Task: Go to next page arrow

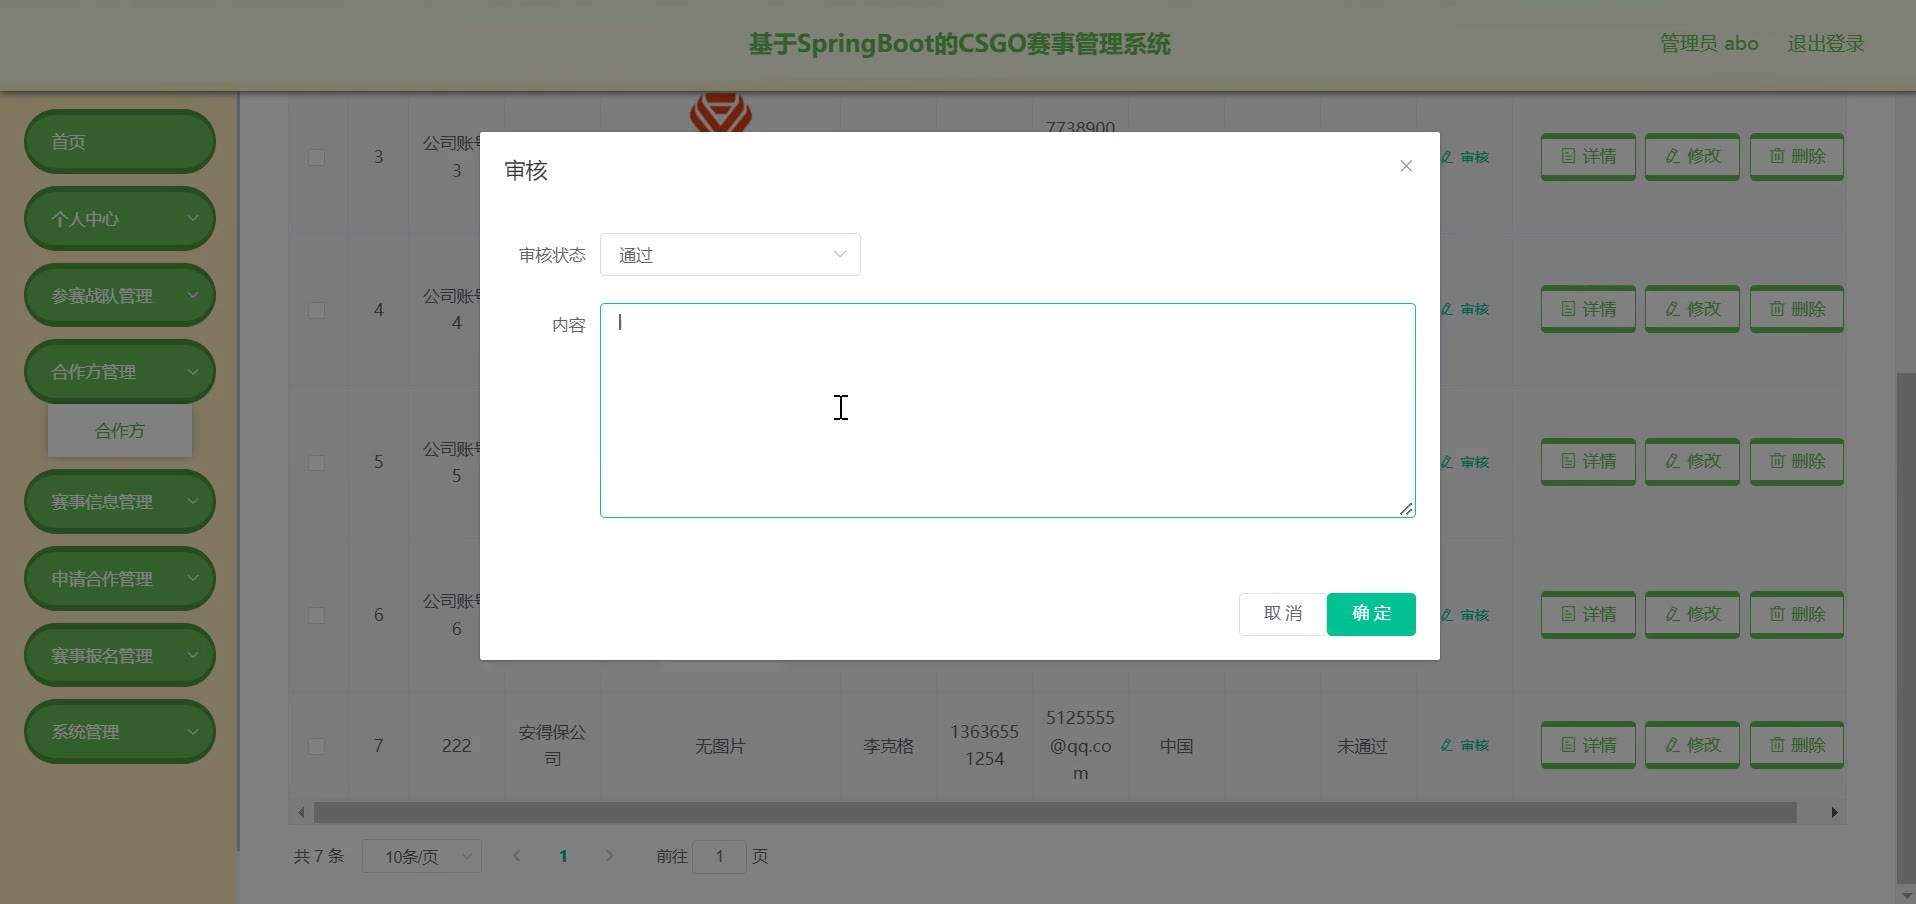Action: [x=610, y=856]
